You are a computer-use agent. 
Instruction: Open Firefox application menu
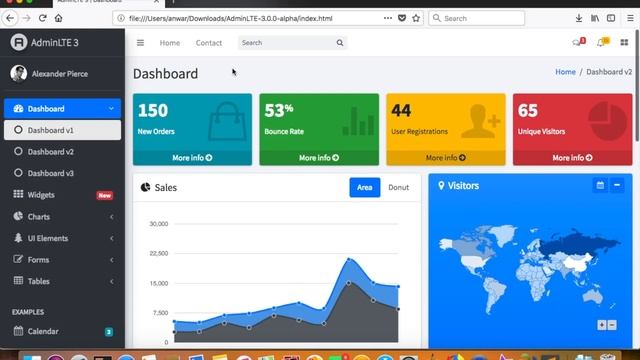630,18
